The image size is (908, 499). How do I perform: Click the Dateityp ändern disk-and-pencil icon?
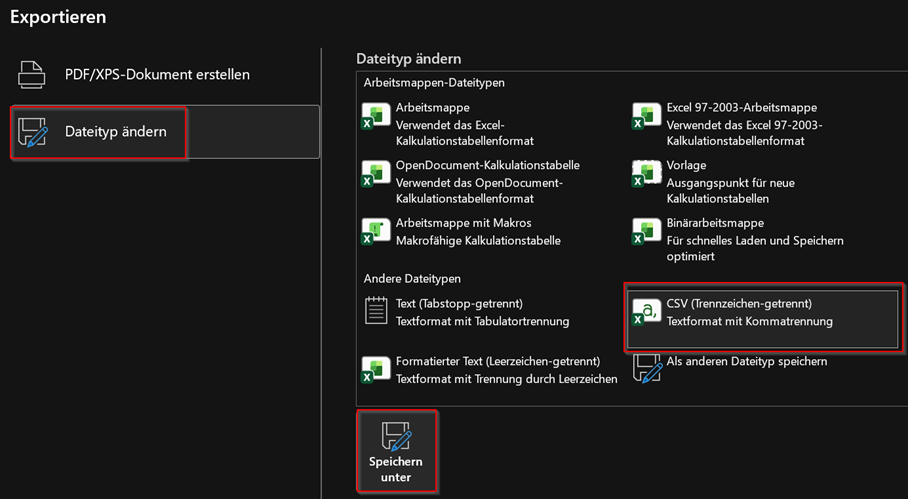33,132
